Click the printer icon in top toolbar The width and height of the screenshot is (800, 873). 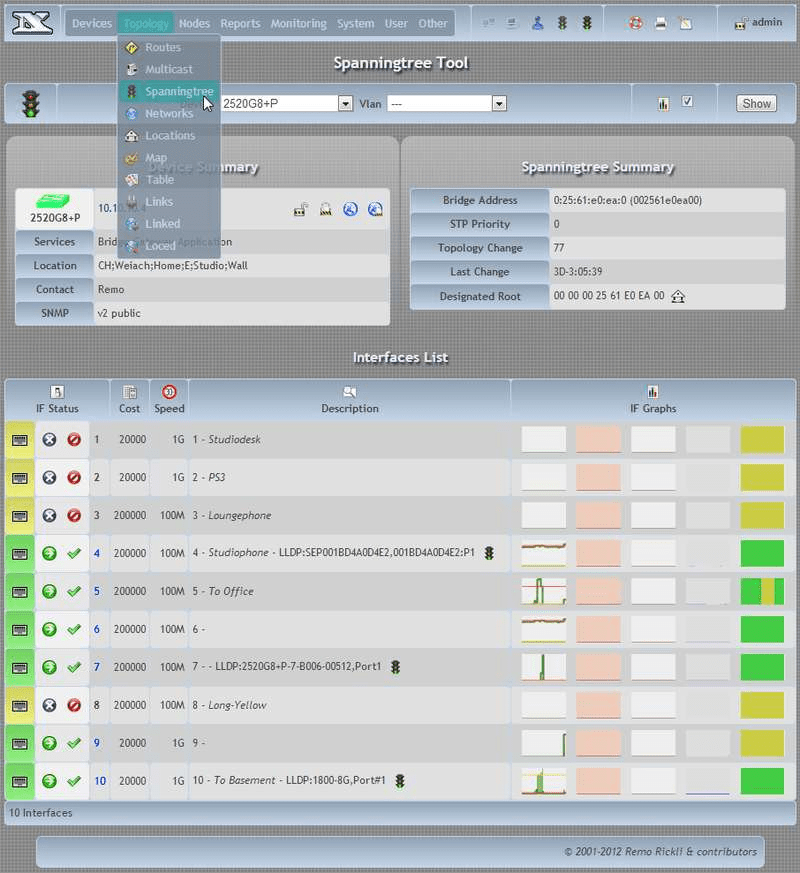click(661, 23)
